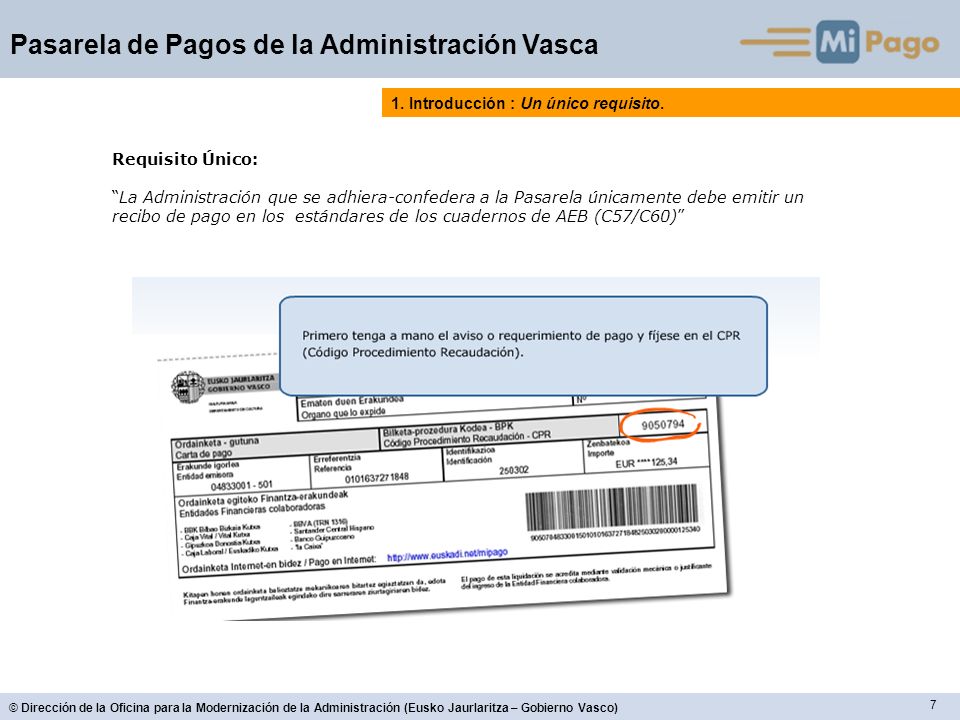
Task: Click the 'Caja Laboral / Euskadiko Kutxa' entry
Action: [x=230, y=550]
